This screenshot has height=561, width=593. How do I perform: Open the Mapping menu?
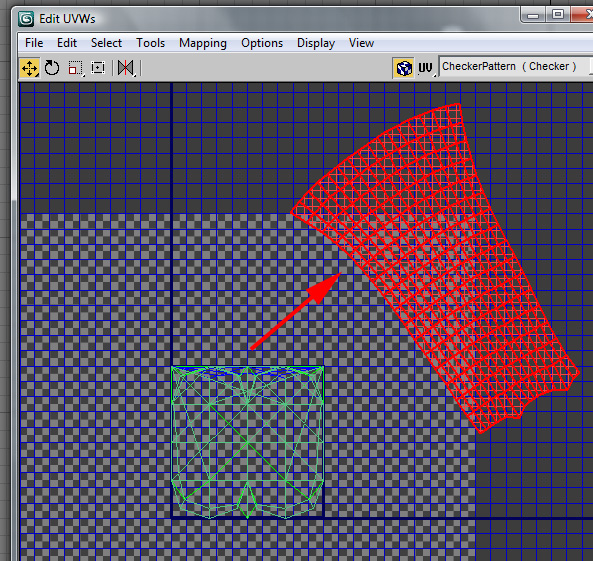(x=203, y=43)
